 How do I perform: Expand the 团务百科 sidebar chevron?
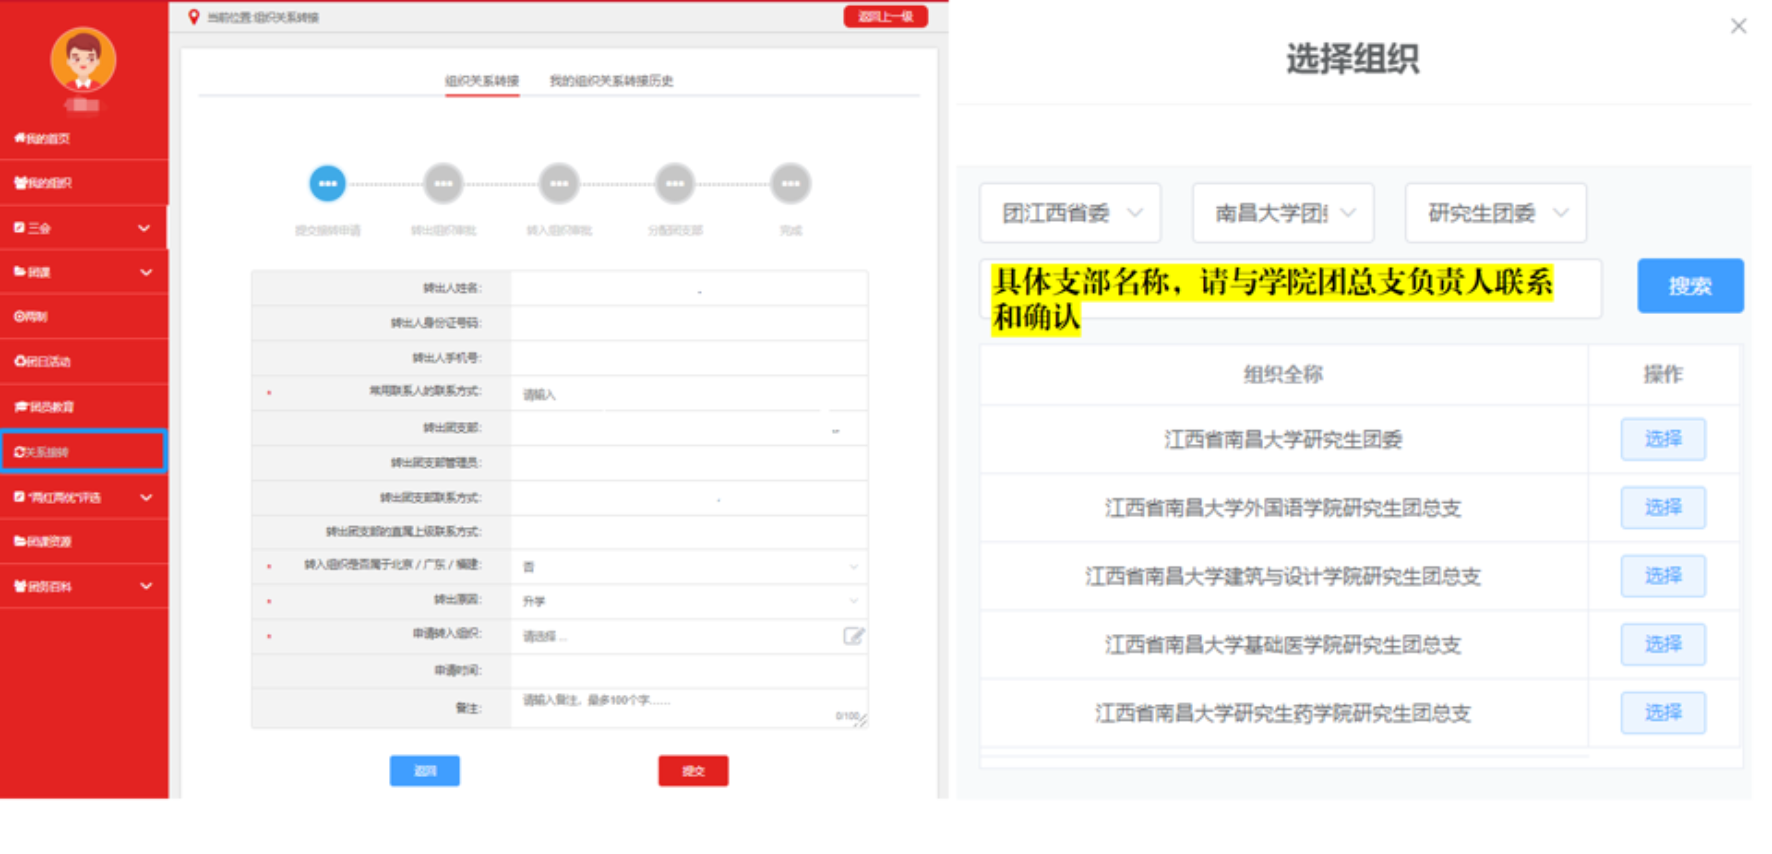pyautogui.click(x=146, y=586)
